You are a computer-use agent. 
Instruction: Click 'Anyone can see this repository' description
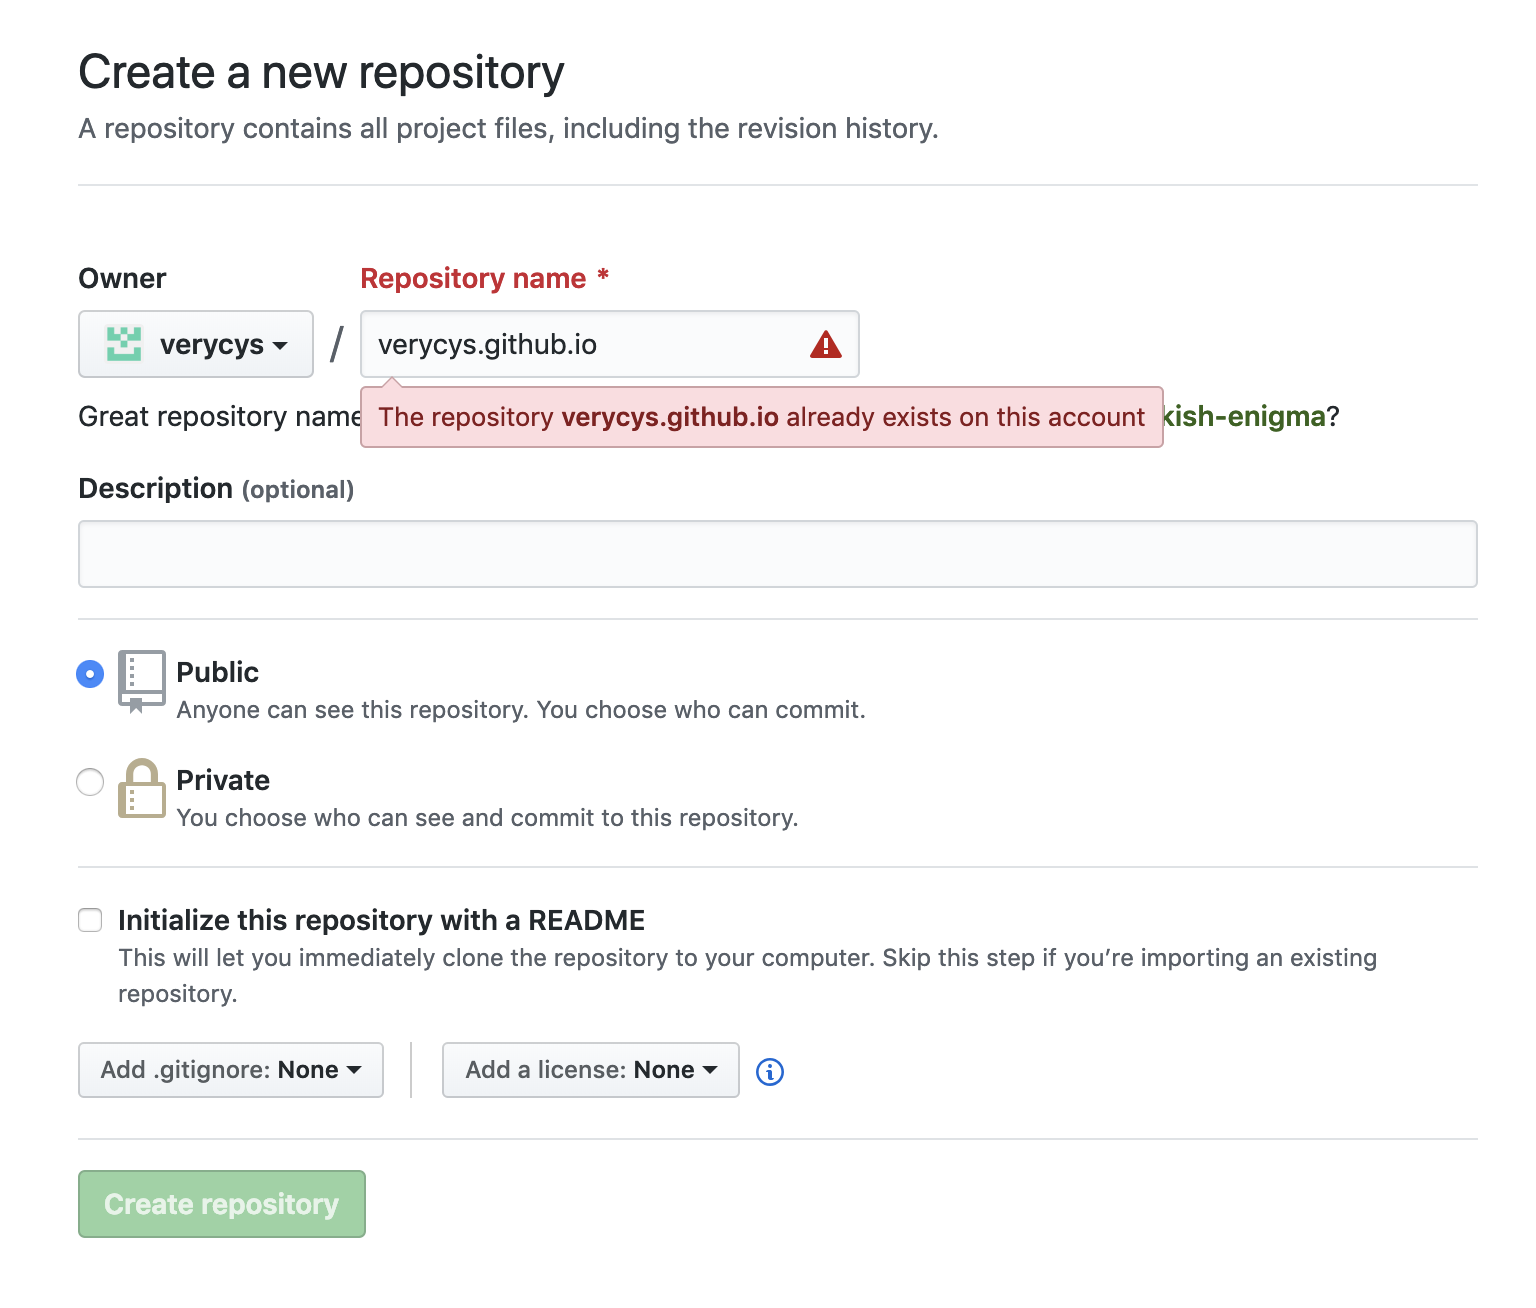tap(521, 710)
